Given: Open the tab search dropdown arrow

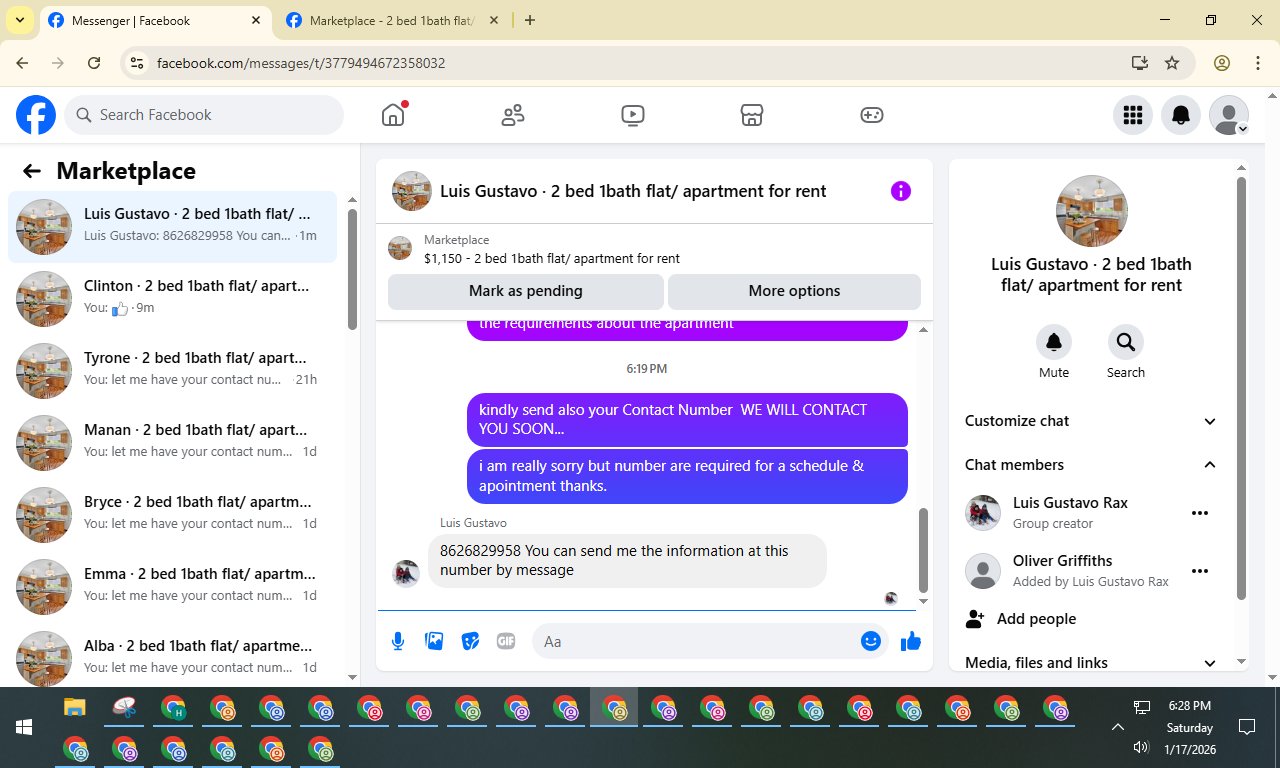Looking at the screenshot, I should [x=19, y=20].
